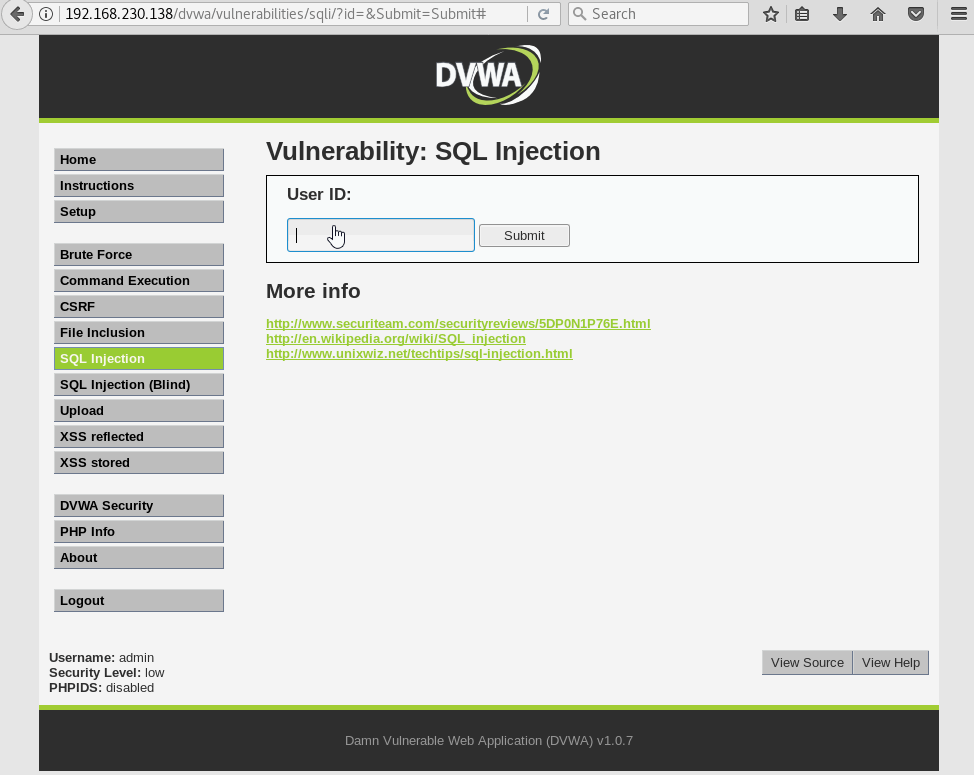Click the View Help button
This screenshot has height=775, width=974.
[891, 663]
